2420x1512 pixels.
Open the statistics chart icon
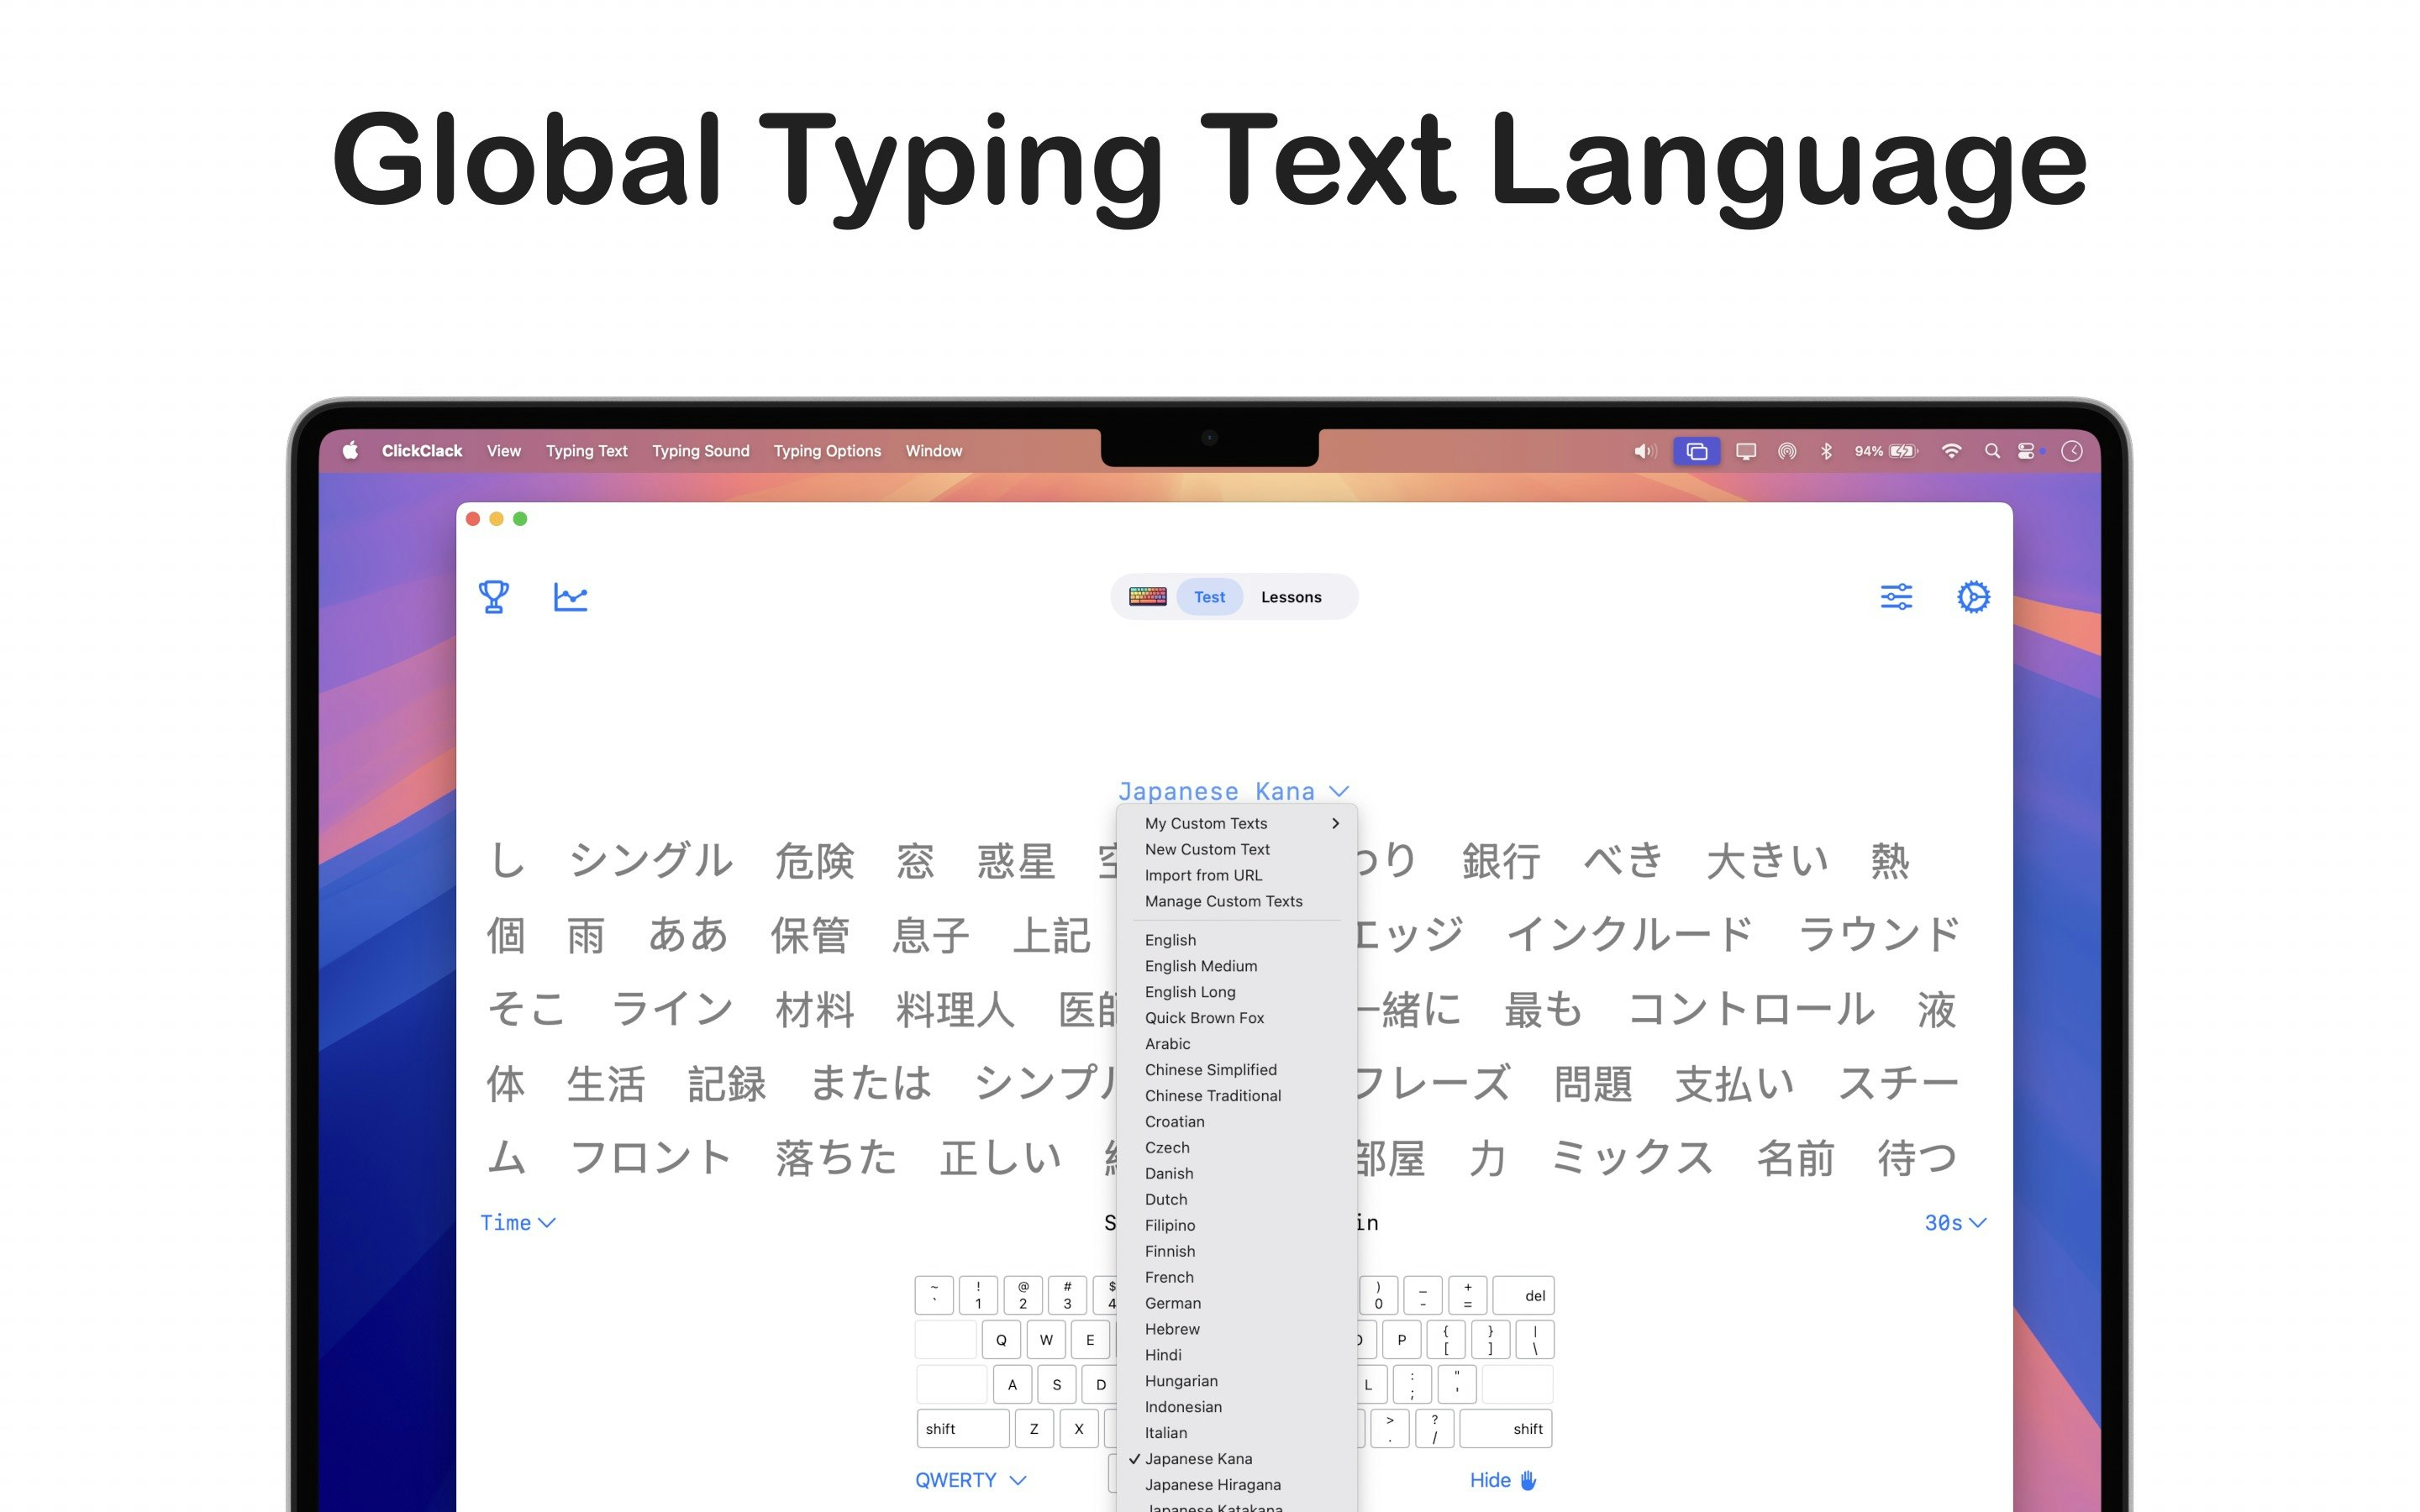point(571,597)
